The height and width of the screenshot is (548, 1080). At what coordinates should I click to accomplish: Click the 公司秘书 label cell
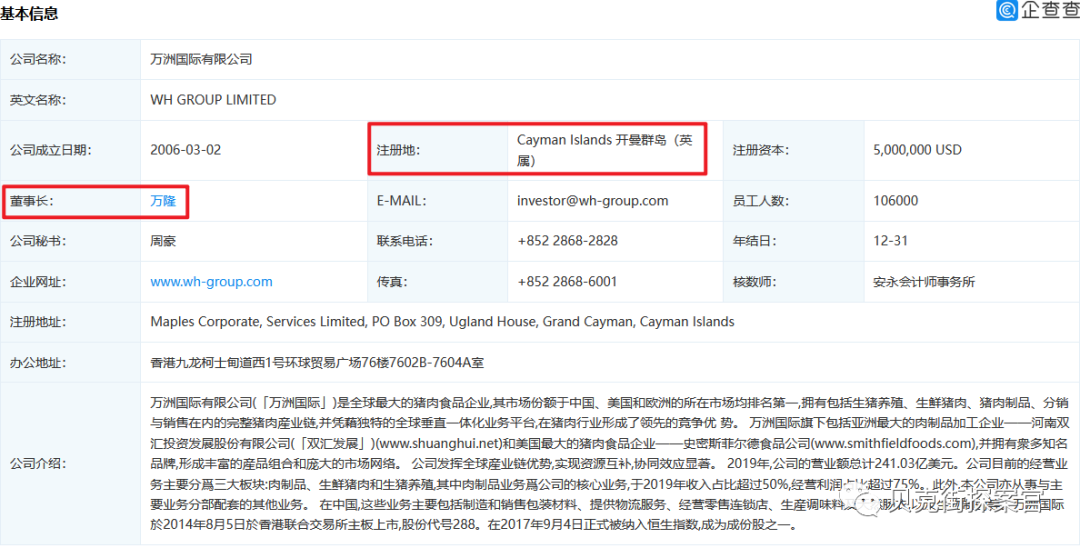click(70, 241)
